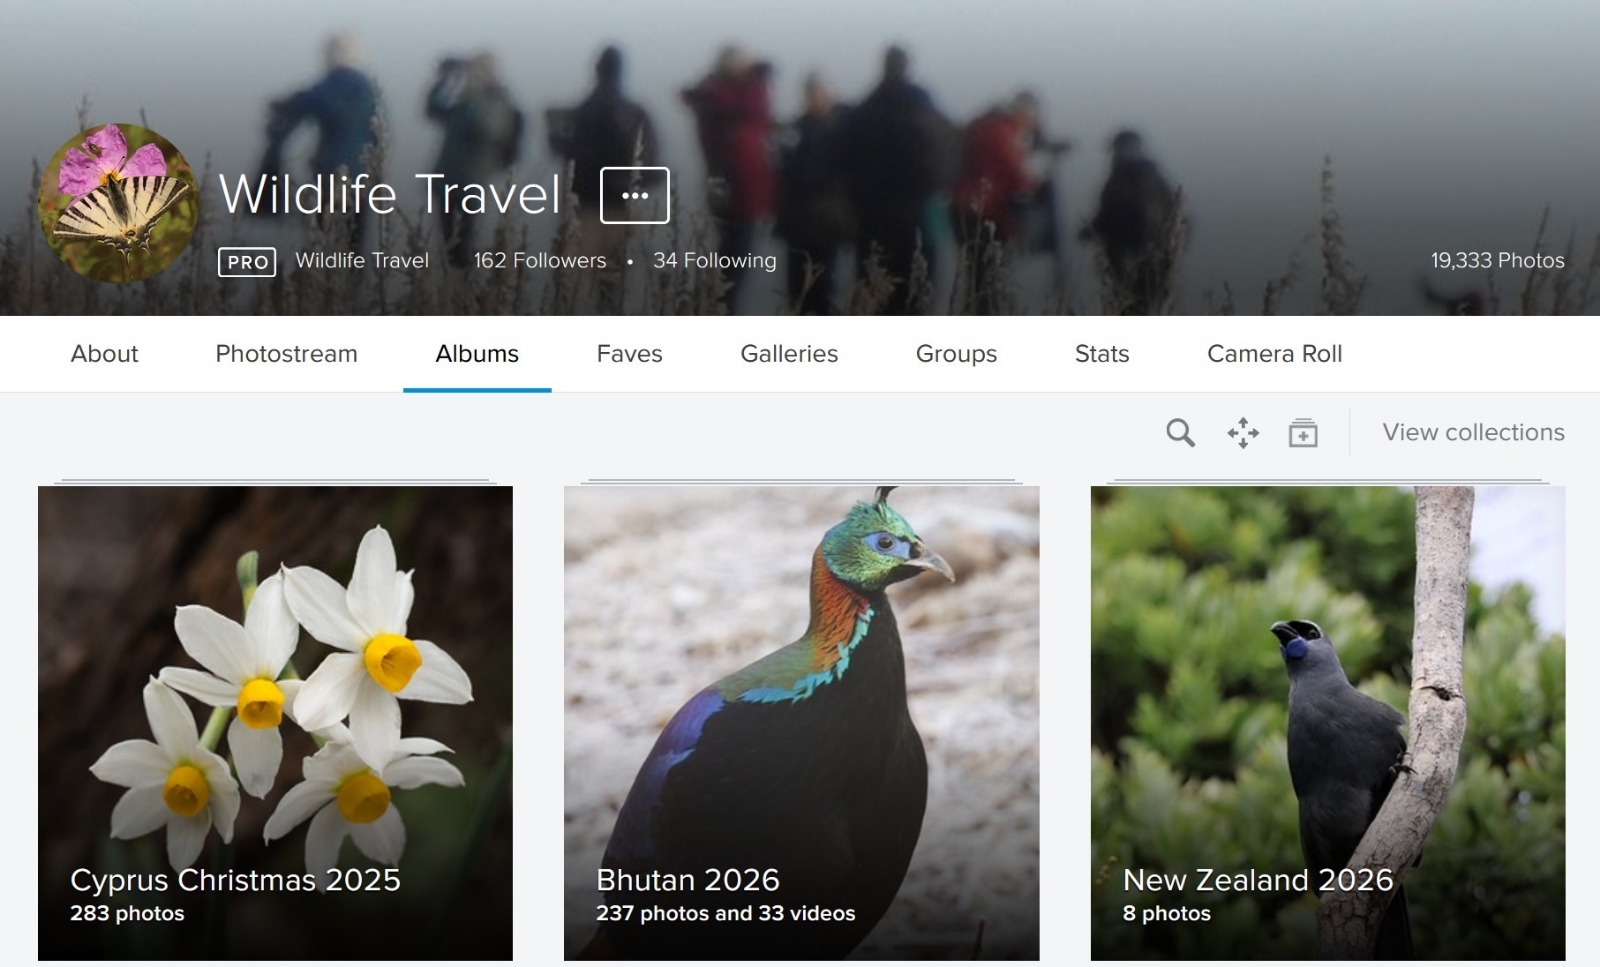Click the arrange albums move icon
Image resolution: width=1600 pixels, height=967 pixels.
click(1243, 433)
